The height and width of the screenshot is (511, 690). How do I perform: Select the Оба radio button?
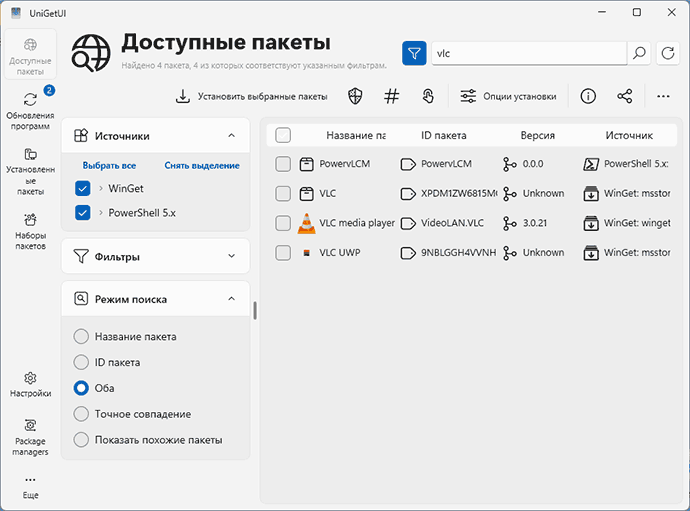(x=81, y=388)
